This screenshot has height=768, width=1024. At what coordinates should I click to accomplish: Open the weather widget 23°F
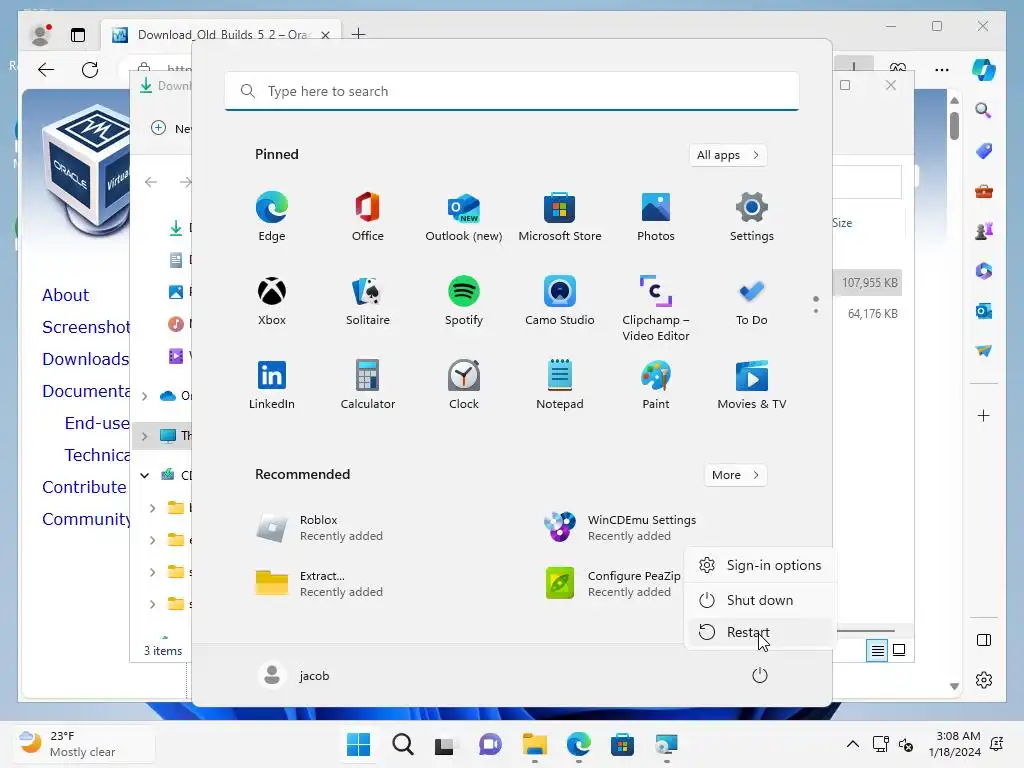pos(84,744)
